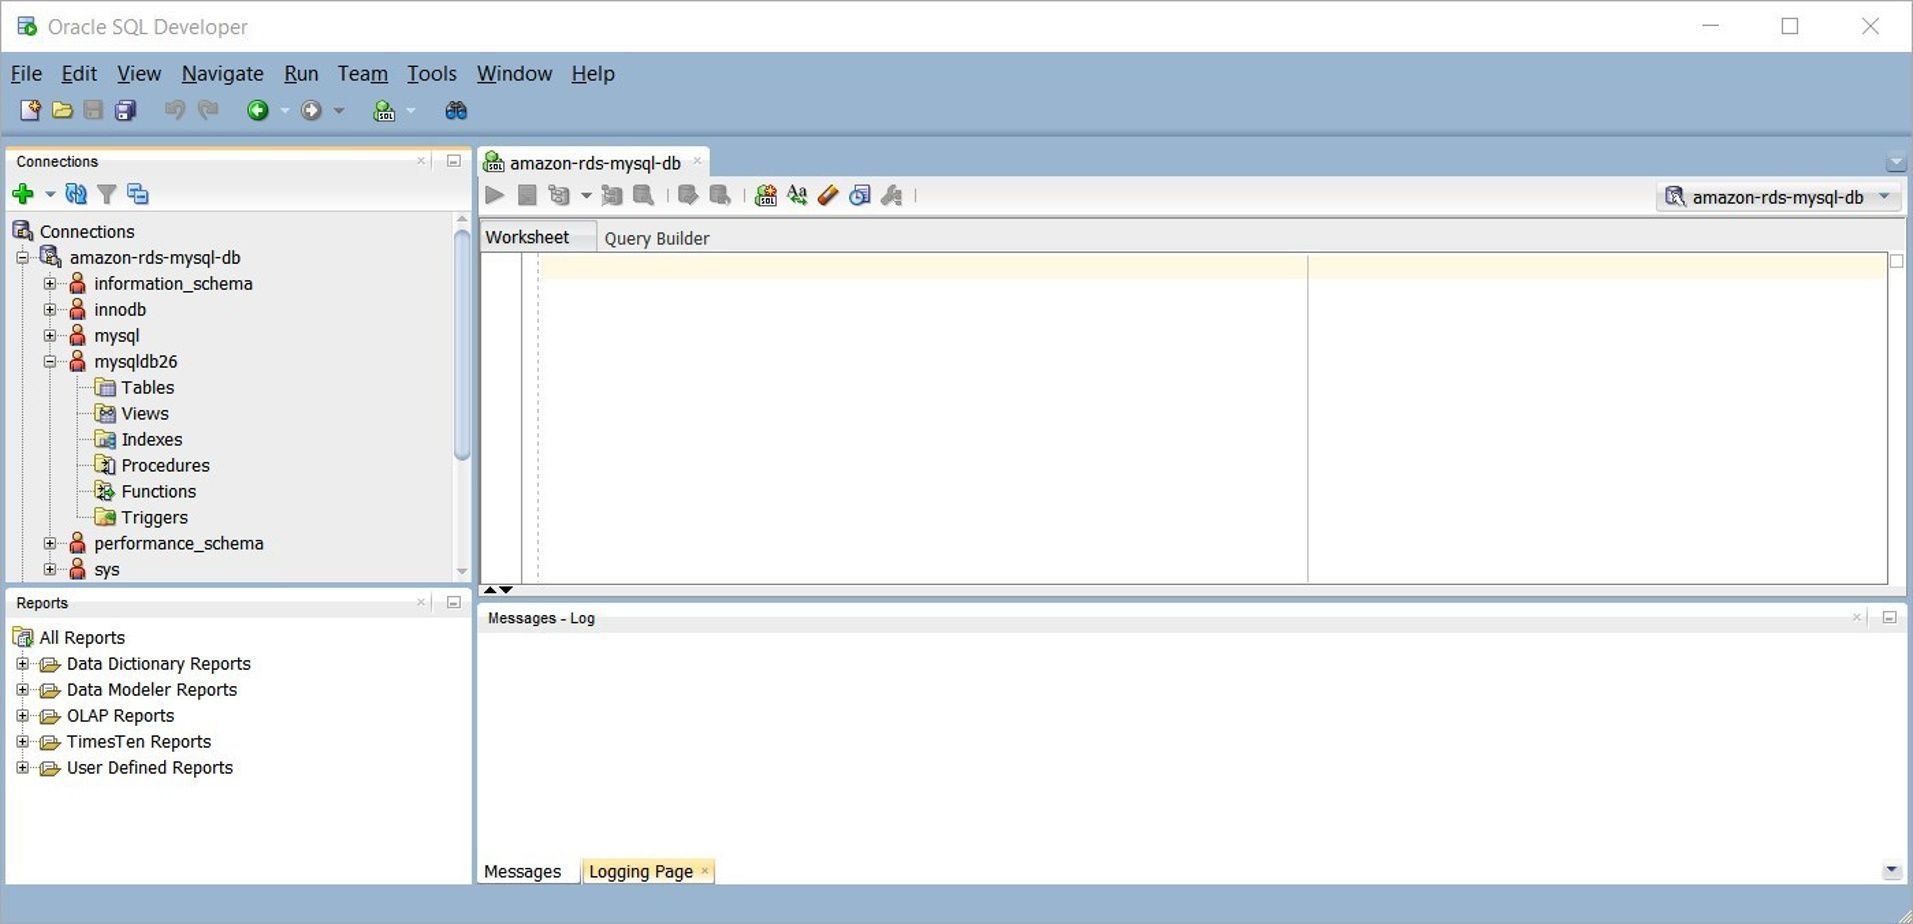The width and height of the screenshot is (1913, 924).
Task: Open the Explain Plan dropdown arrow
Action: tap(586, 196)
